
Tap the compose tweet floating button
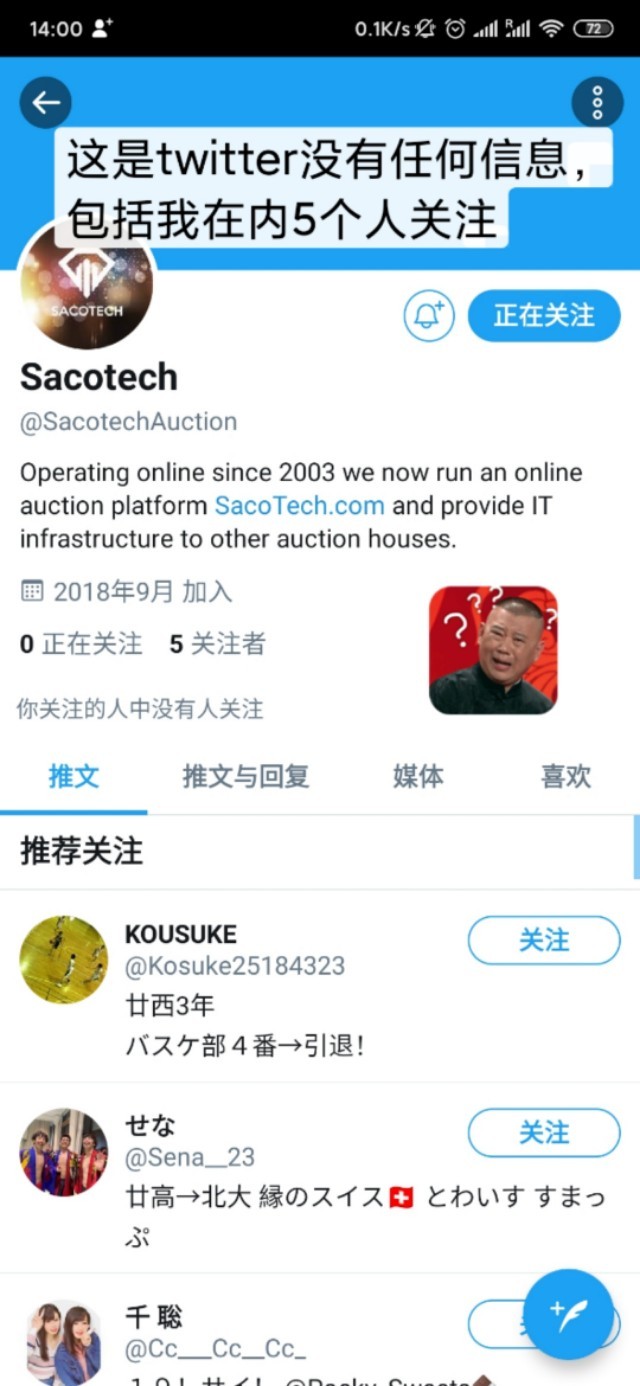pos(568,1314)
